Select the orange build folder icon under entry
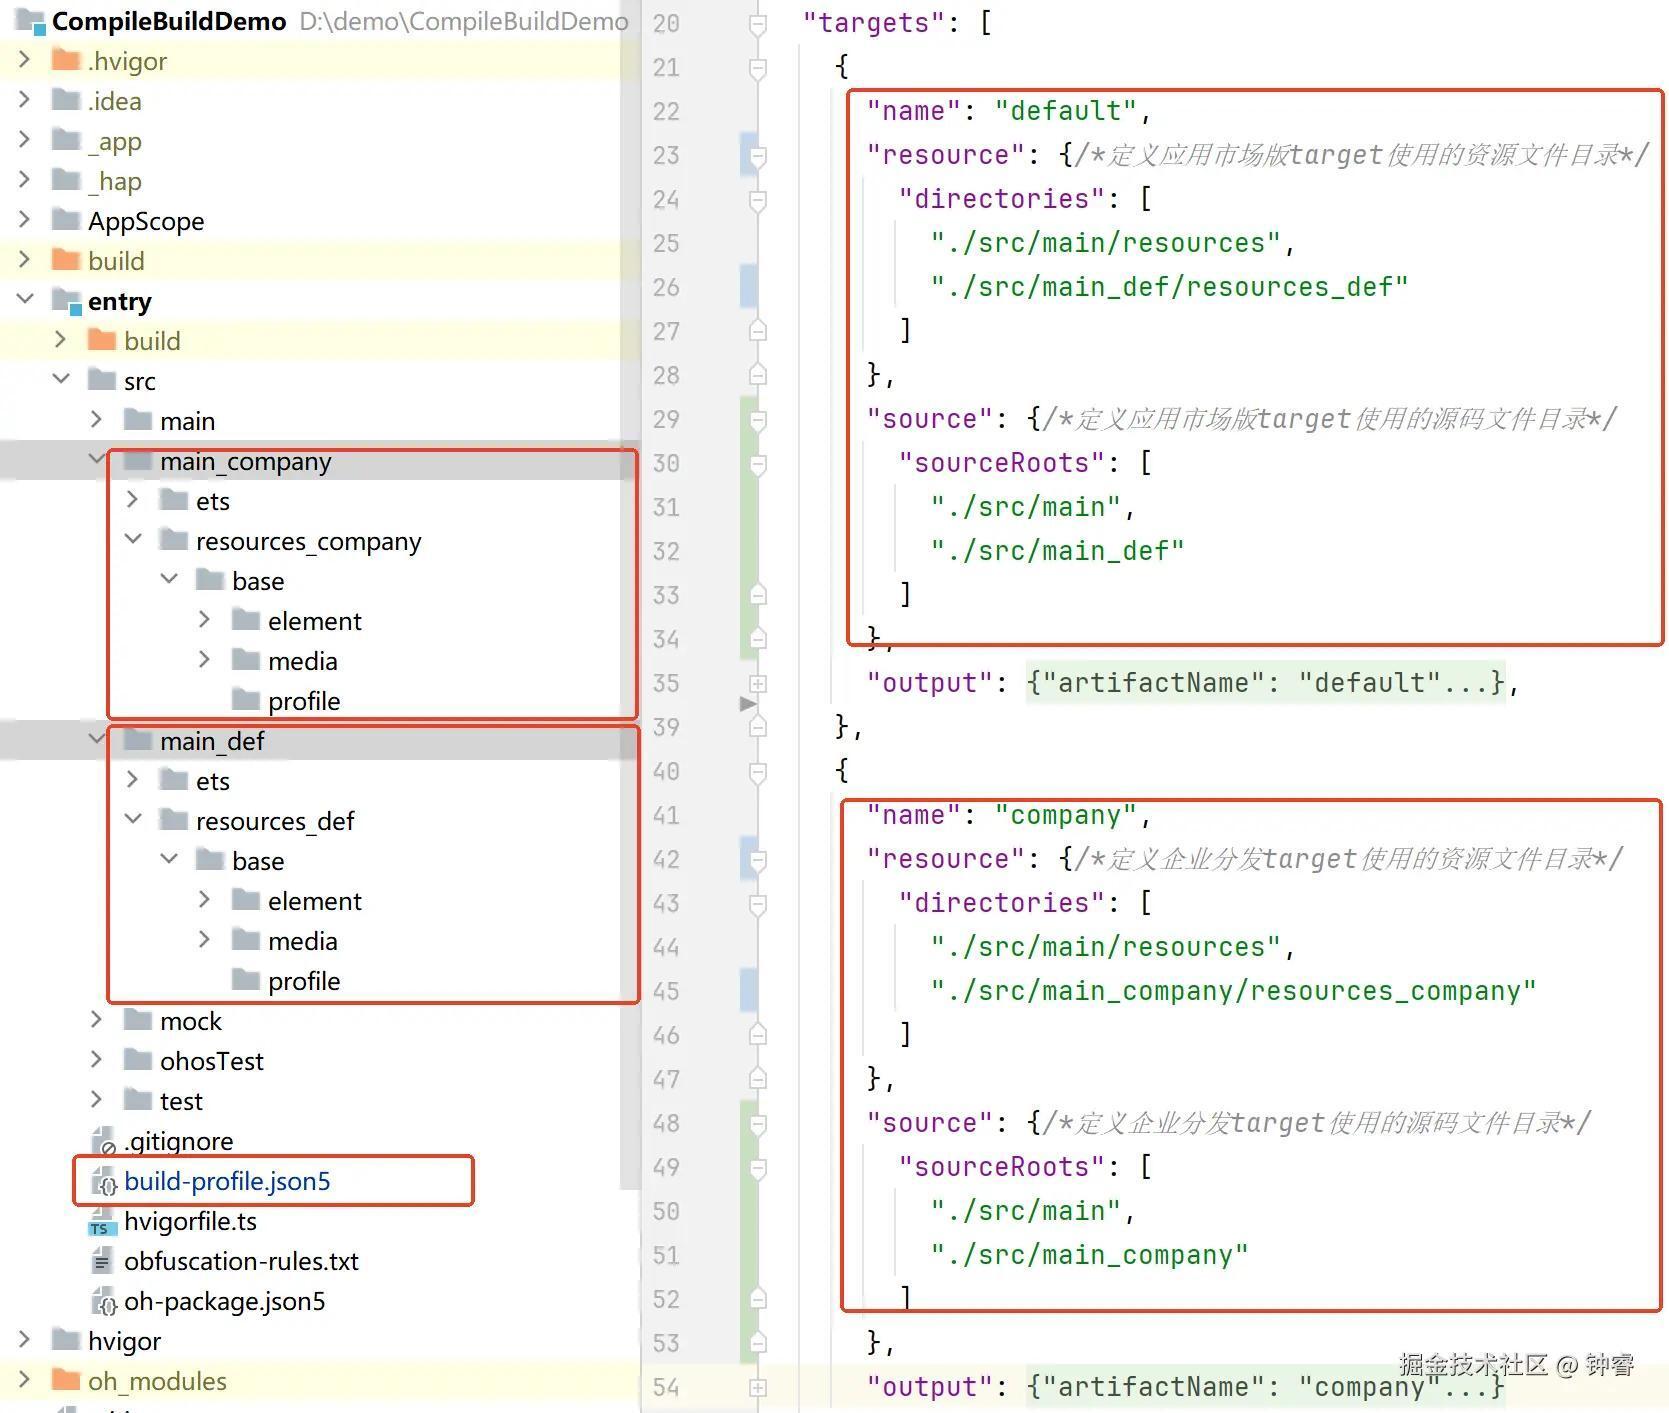 click(102, 340)
